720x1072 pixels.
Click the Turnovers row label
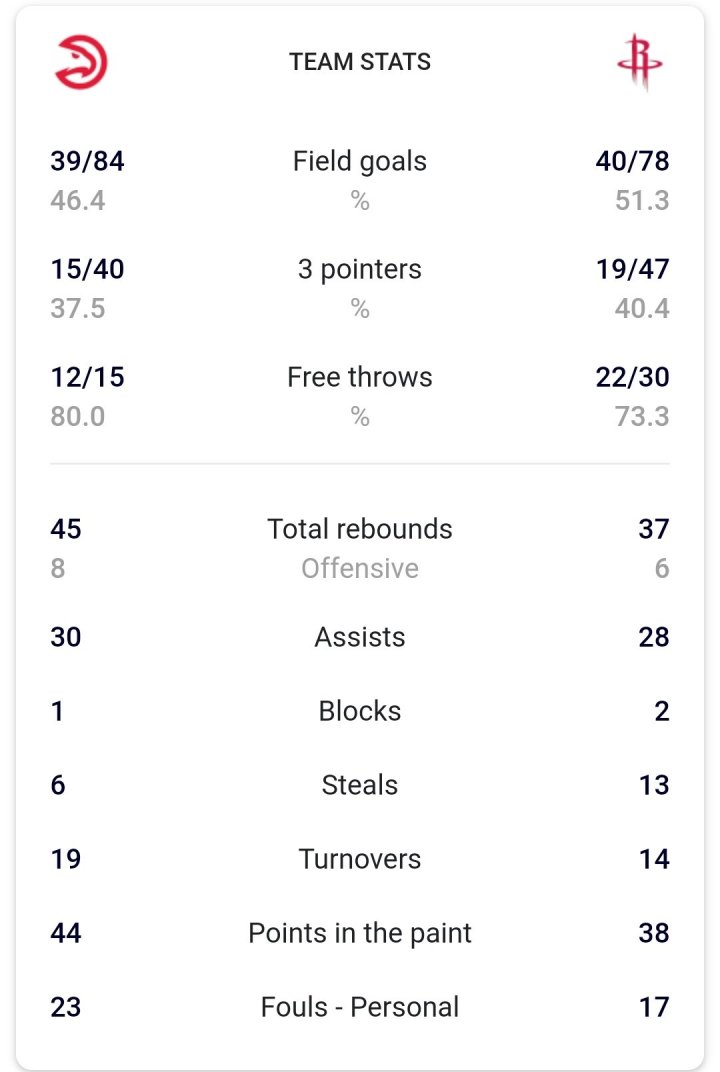(360, 859)
